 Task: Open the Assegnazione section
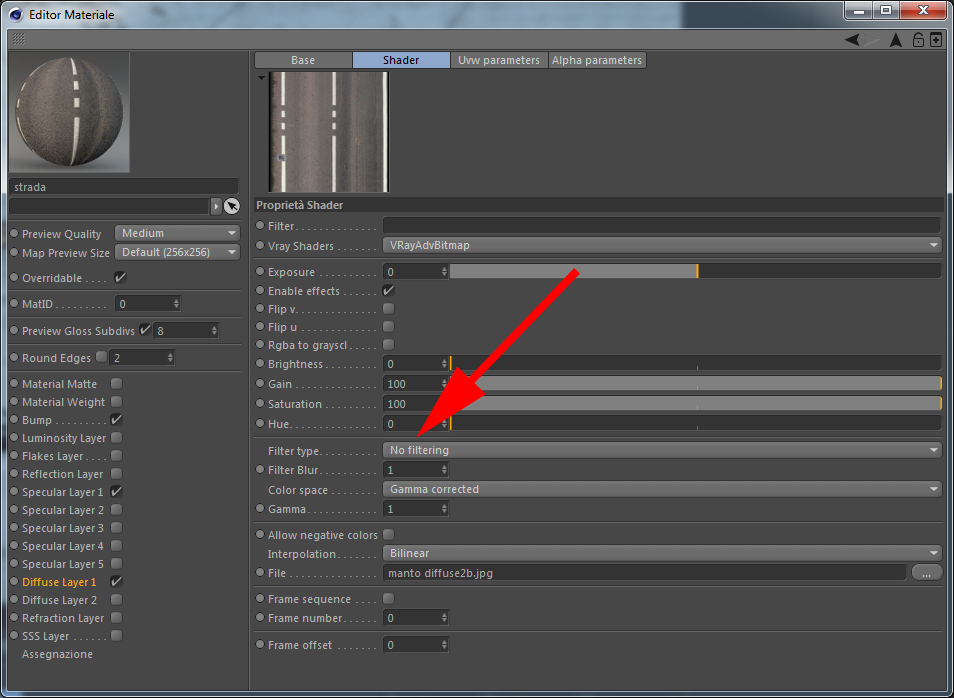click(x=57, y=654)
